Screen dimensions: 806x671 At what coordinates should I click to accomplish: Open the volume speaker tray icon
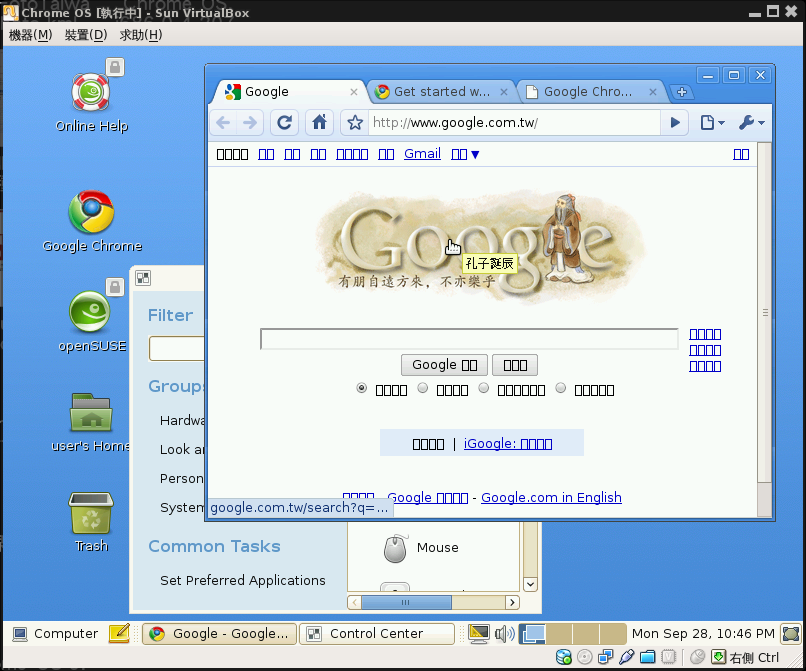[x=504, y=633]
